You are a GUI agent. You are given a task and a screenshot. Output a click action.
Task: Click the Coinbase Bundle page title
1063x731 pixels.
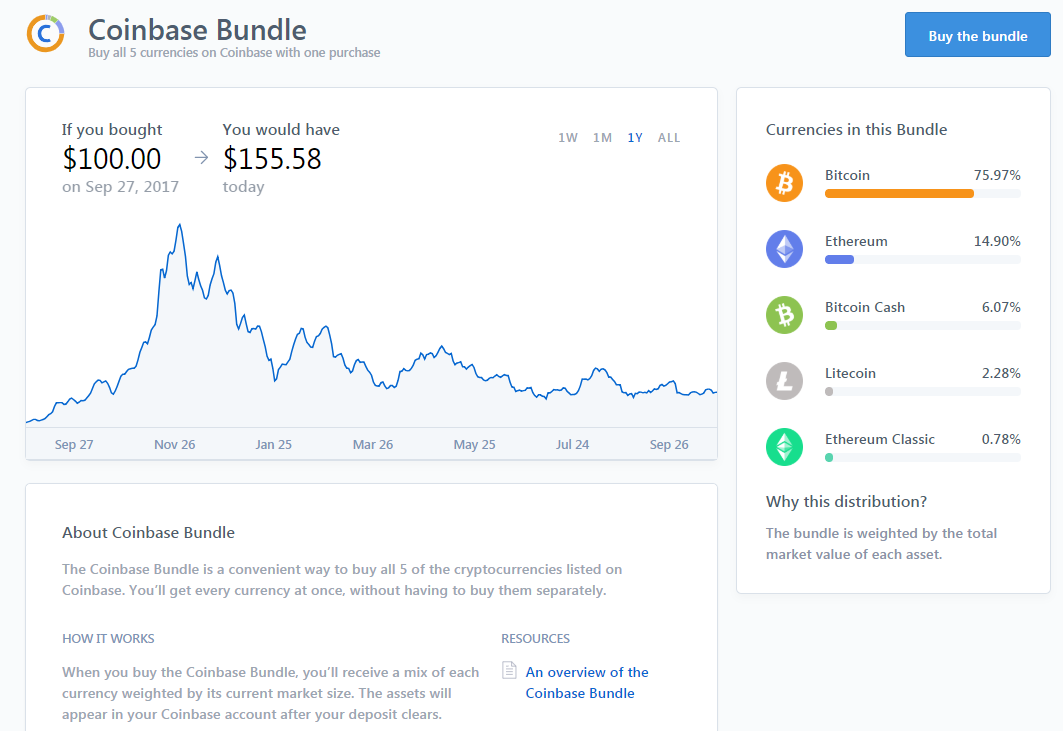tap(197, 29)
